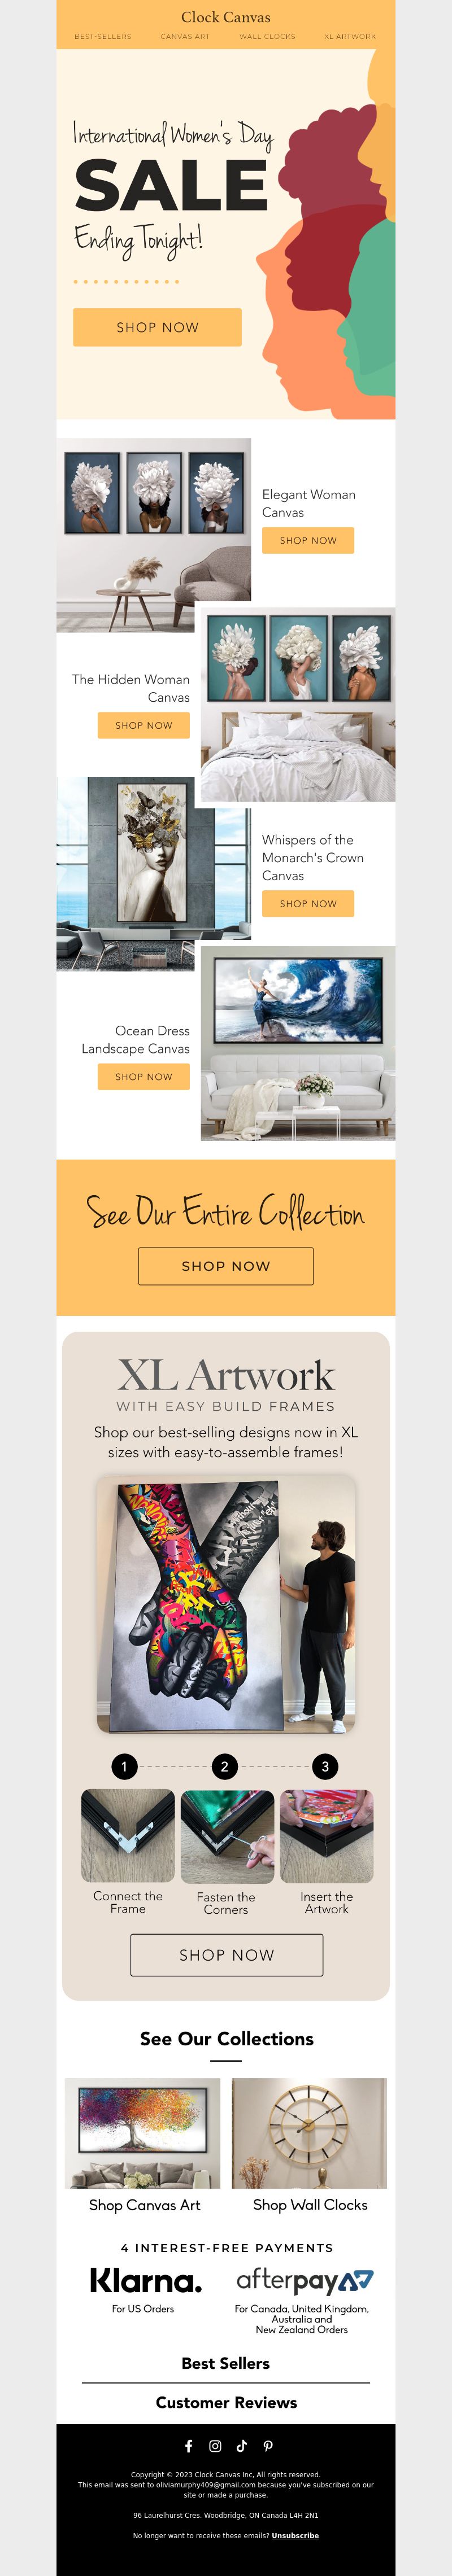Open Customer Reviews heading link
The image size is (452, 2576).
click(x=226, y=2402)
